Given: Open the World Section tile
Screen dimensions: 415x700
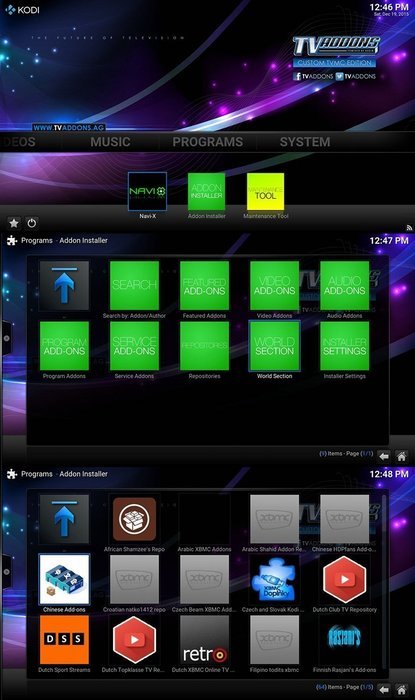Looking at the screenshot, I should pyautogui.click(x=274, y=346).
